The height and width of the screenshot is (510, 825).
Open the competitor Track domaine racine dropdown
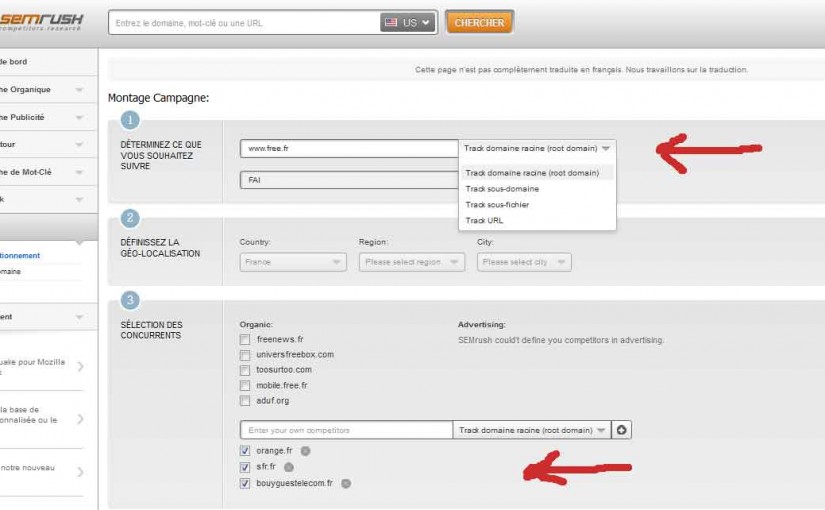pos(532,430)
